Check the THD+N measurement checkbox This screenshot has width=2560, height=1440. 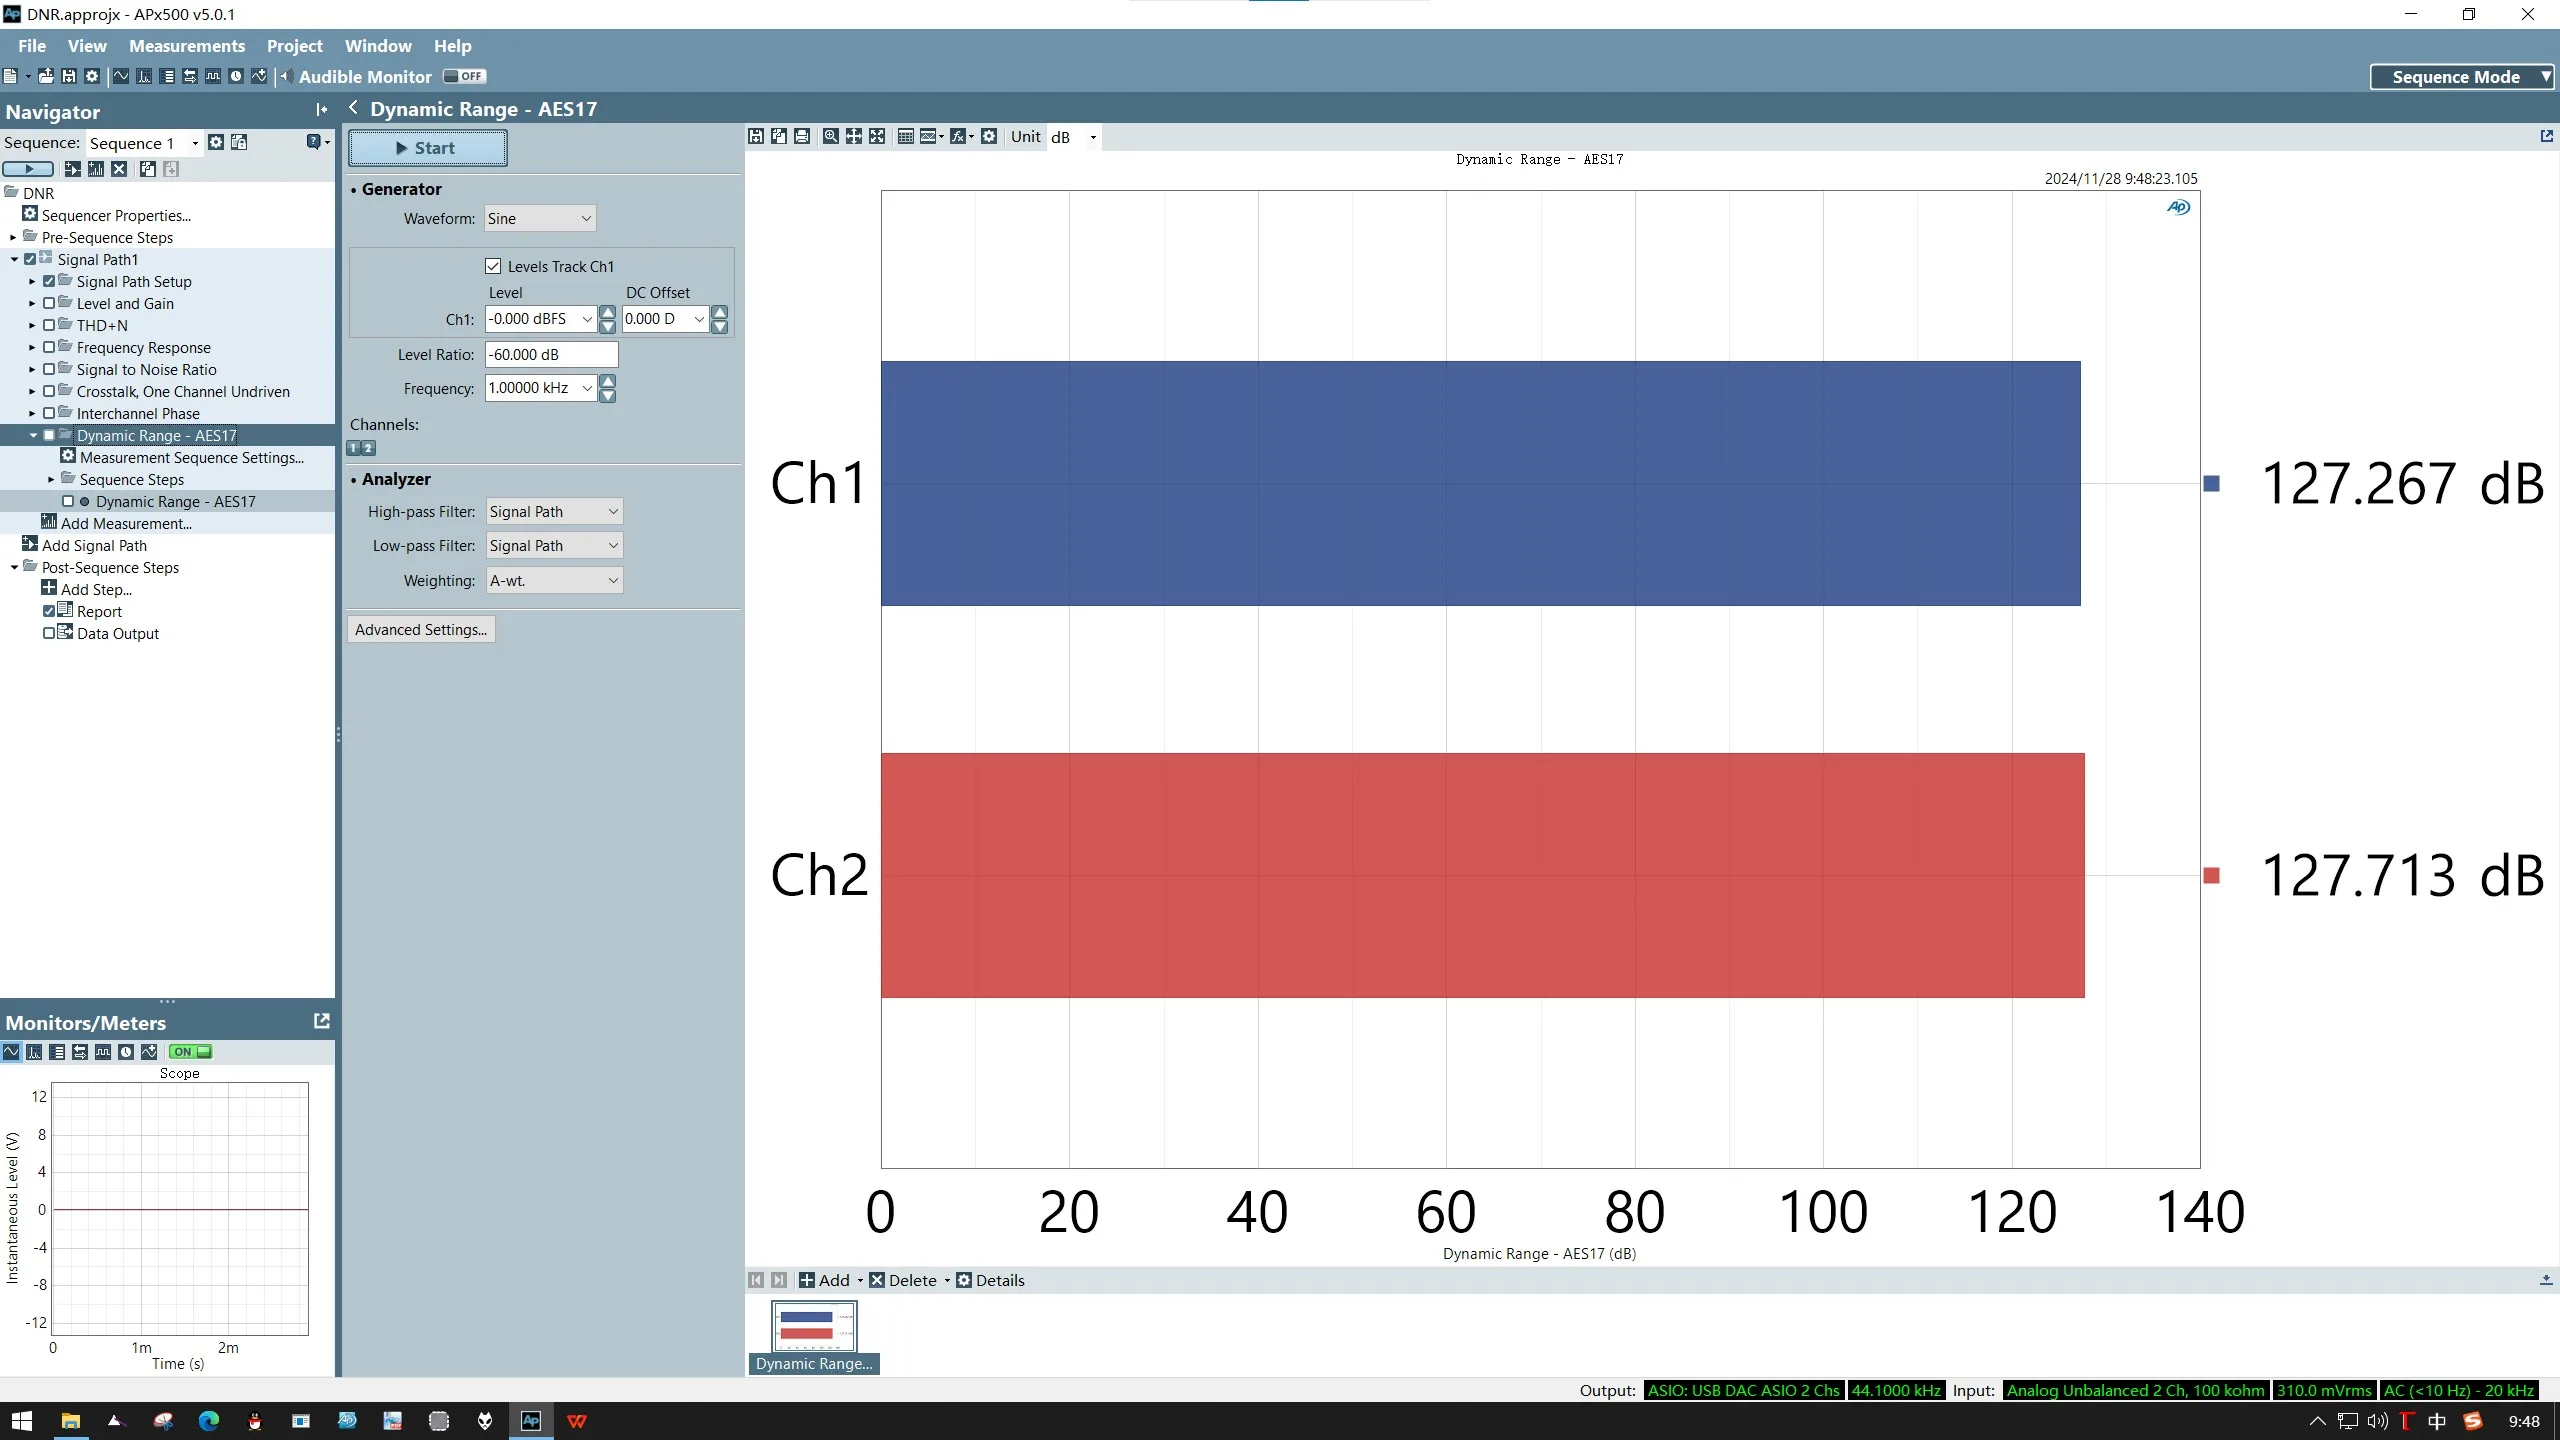tap(49, 325)
